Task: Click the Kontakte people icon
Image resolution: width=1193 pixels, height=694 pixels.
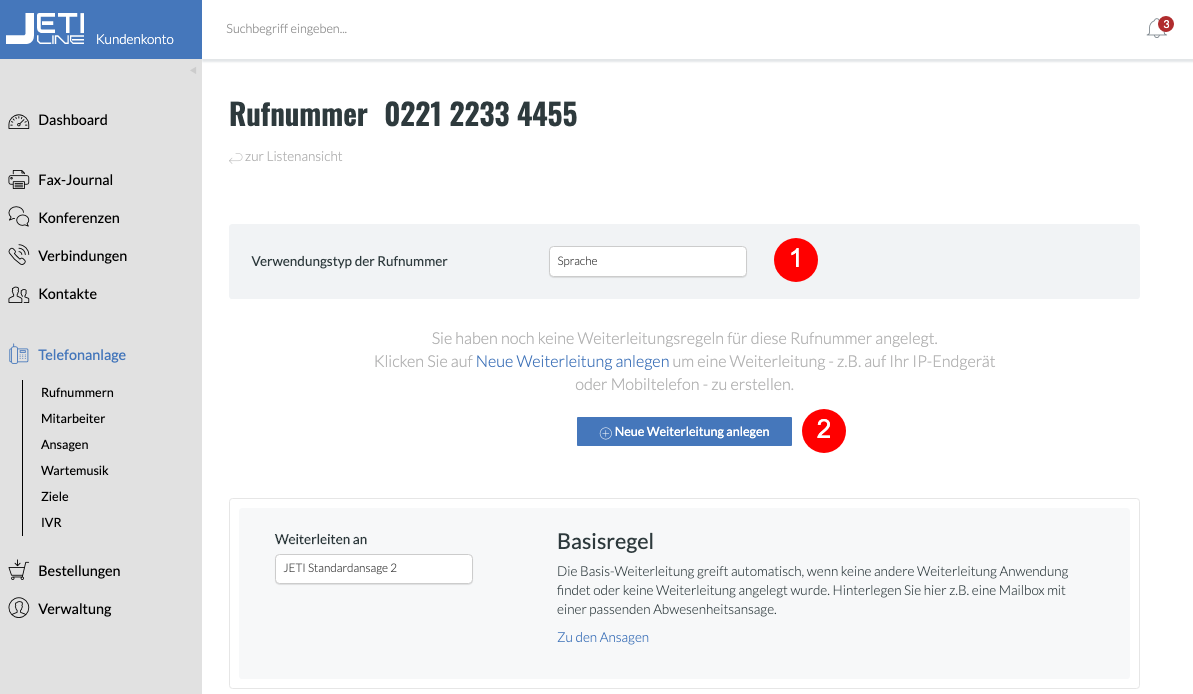Action: pyautogui.click(x=18, y=294)
